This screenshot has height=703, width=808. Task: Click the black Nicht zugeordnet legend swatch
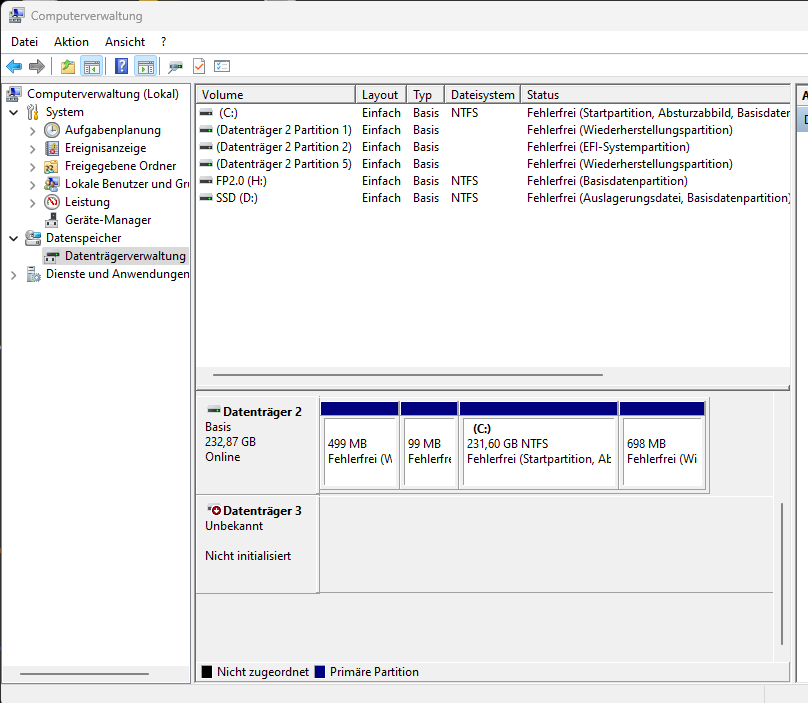point(207,672)
